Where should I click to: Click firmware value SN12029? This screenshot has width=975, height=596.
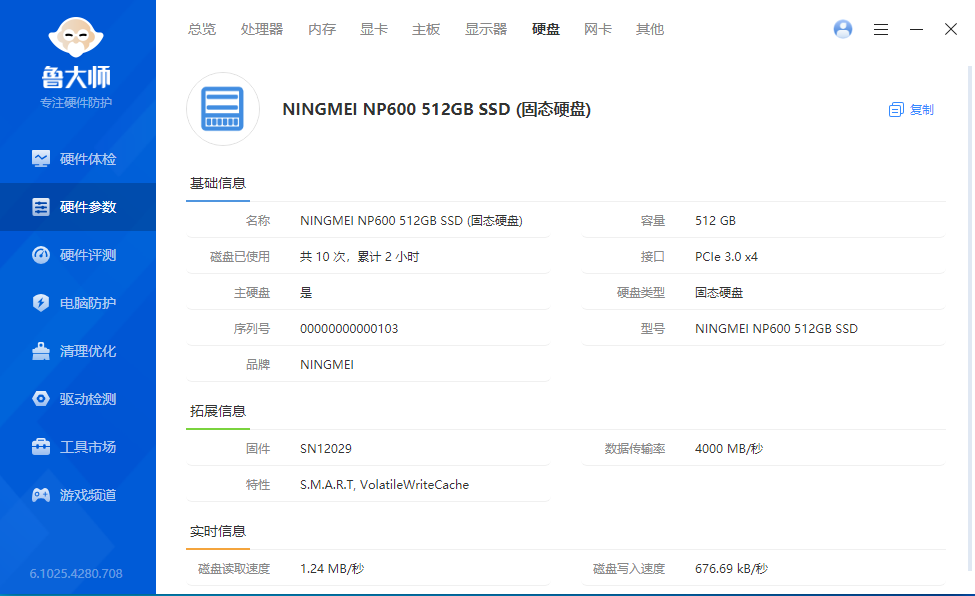[x=326, y=449]
